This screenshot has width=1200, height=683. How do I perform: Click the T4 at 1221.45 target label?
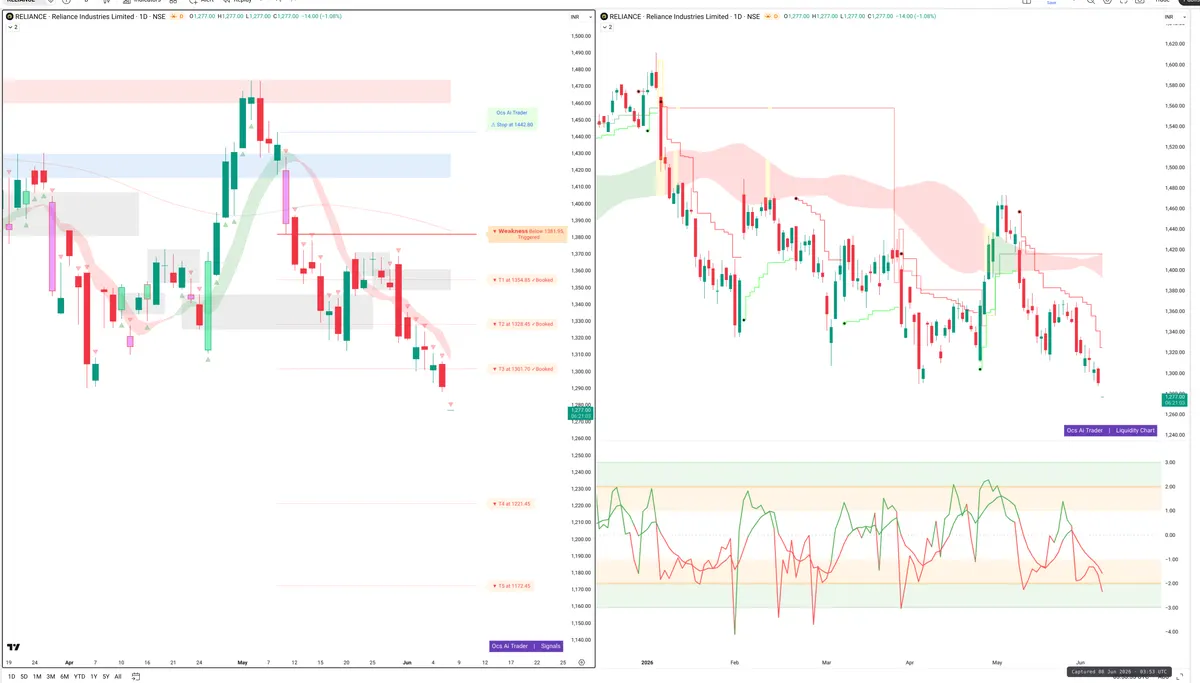pos(512,504)
